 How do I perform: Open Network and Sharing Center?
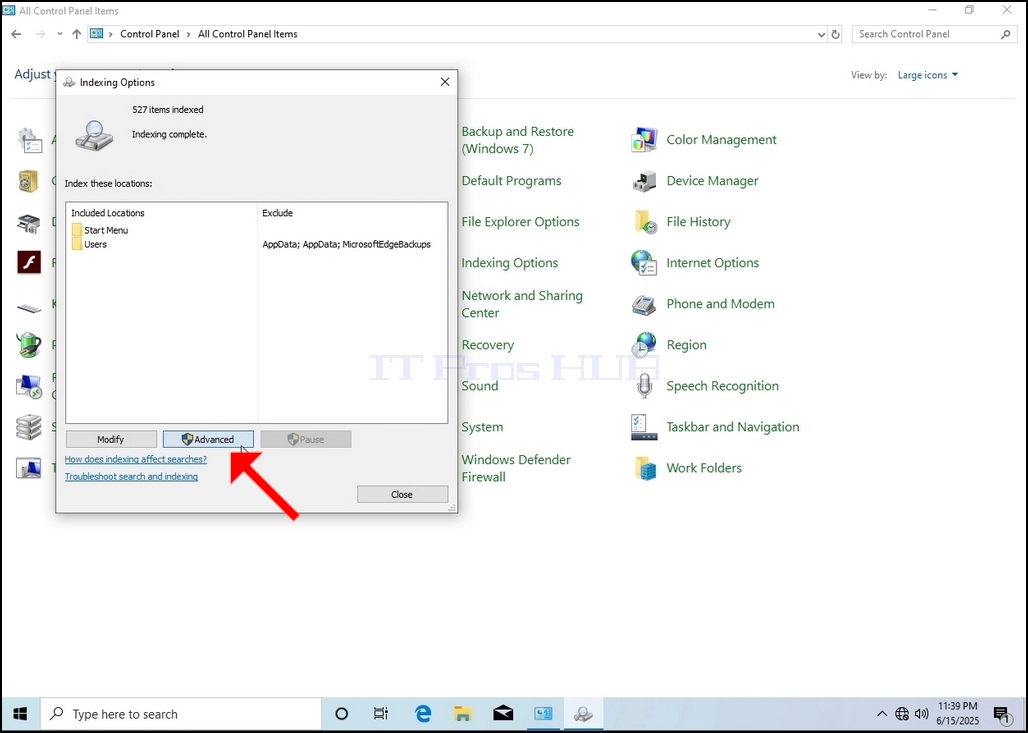pyautogui.click(x=522, y=304)
